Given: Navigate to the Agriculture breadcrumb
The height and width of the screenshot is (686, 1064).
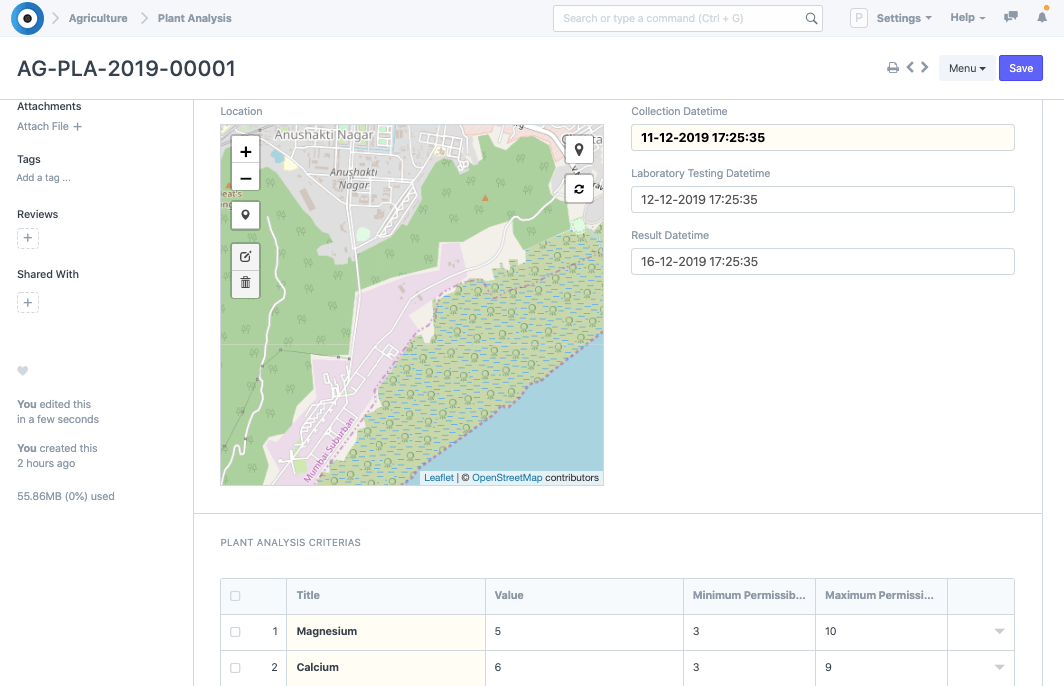Looking at the screenshot, I should (98, 18).
